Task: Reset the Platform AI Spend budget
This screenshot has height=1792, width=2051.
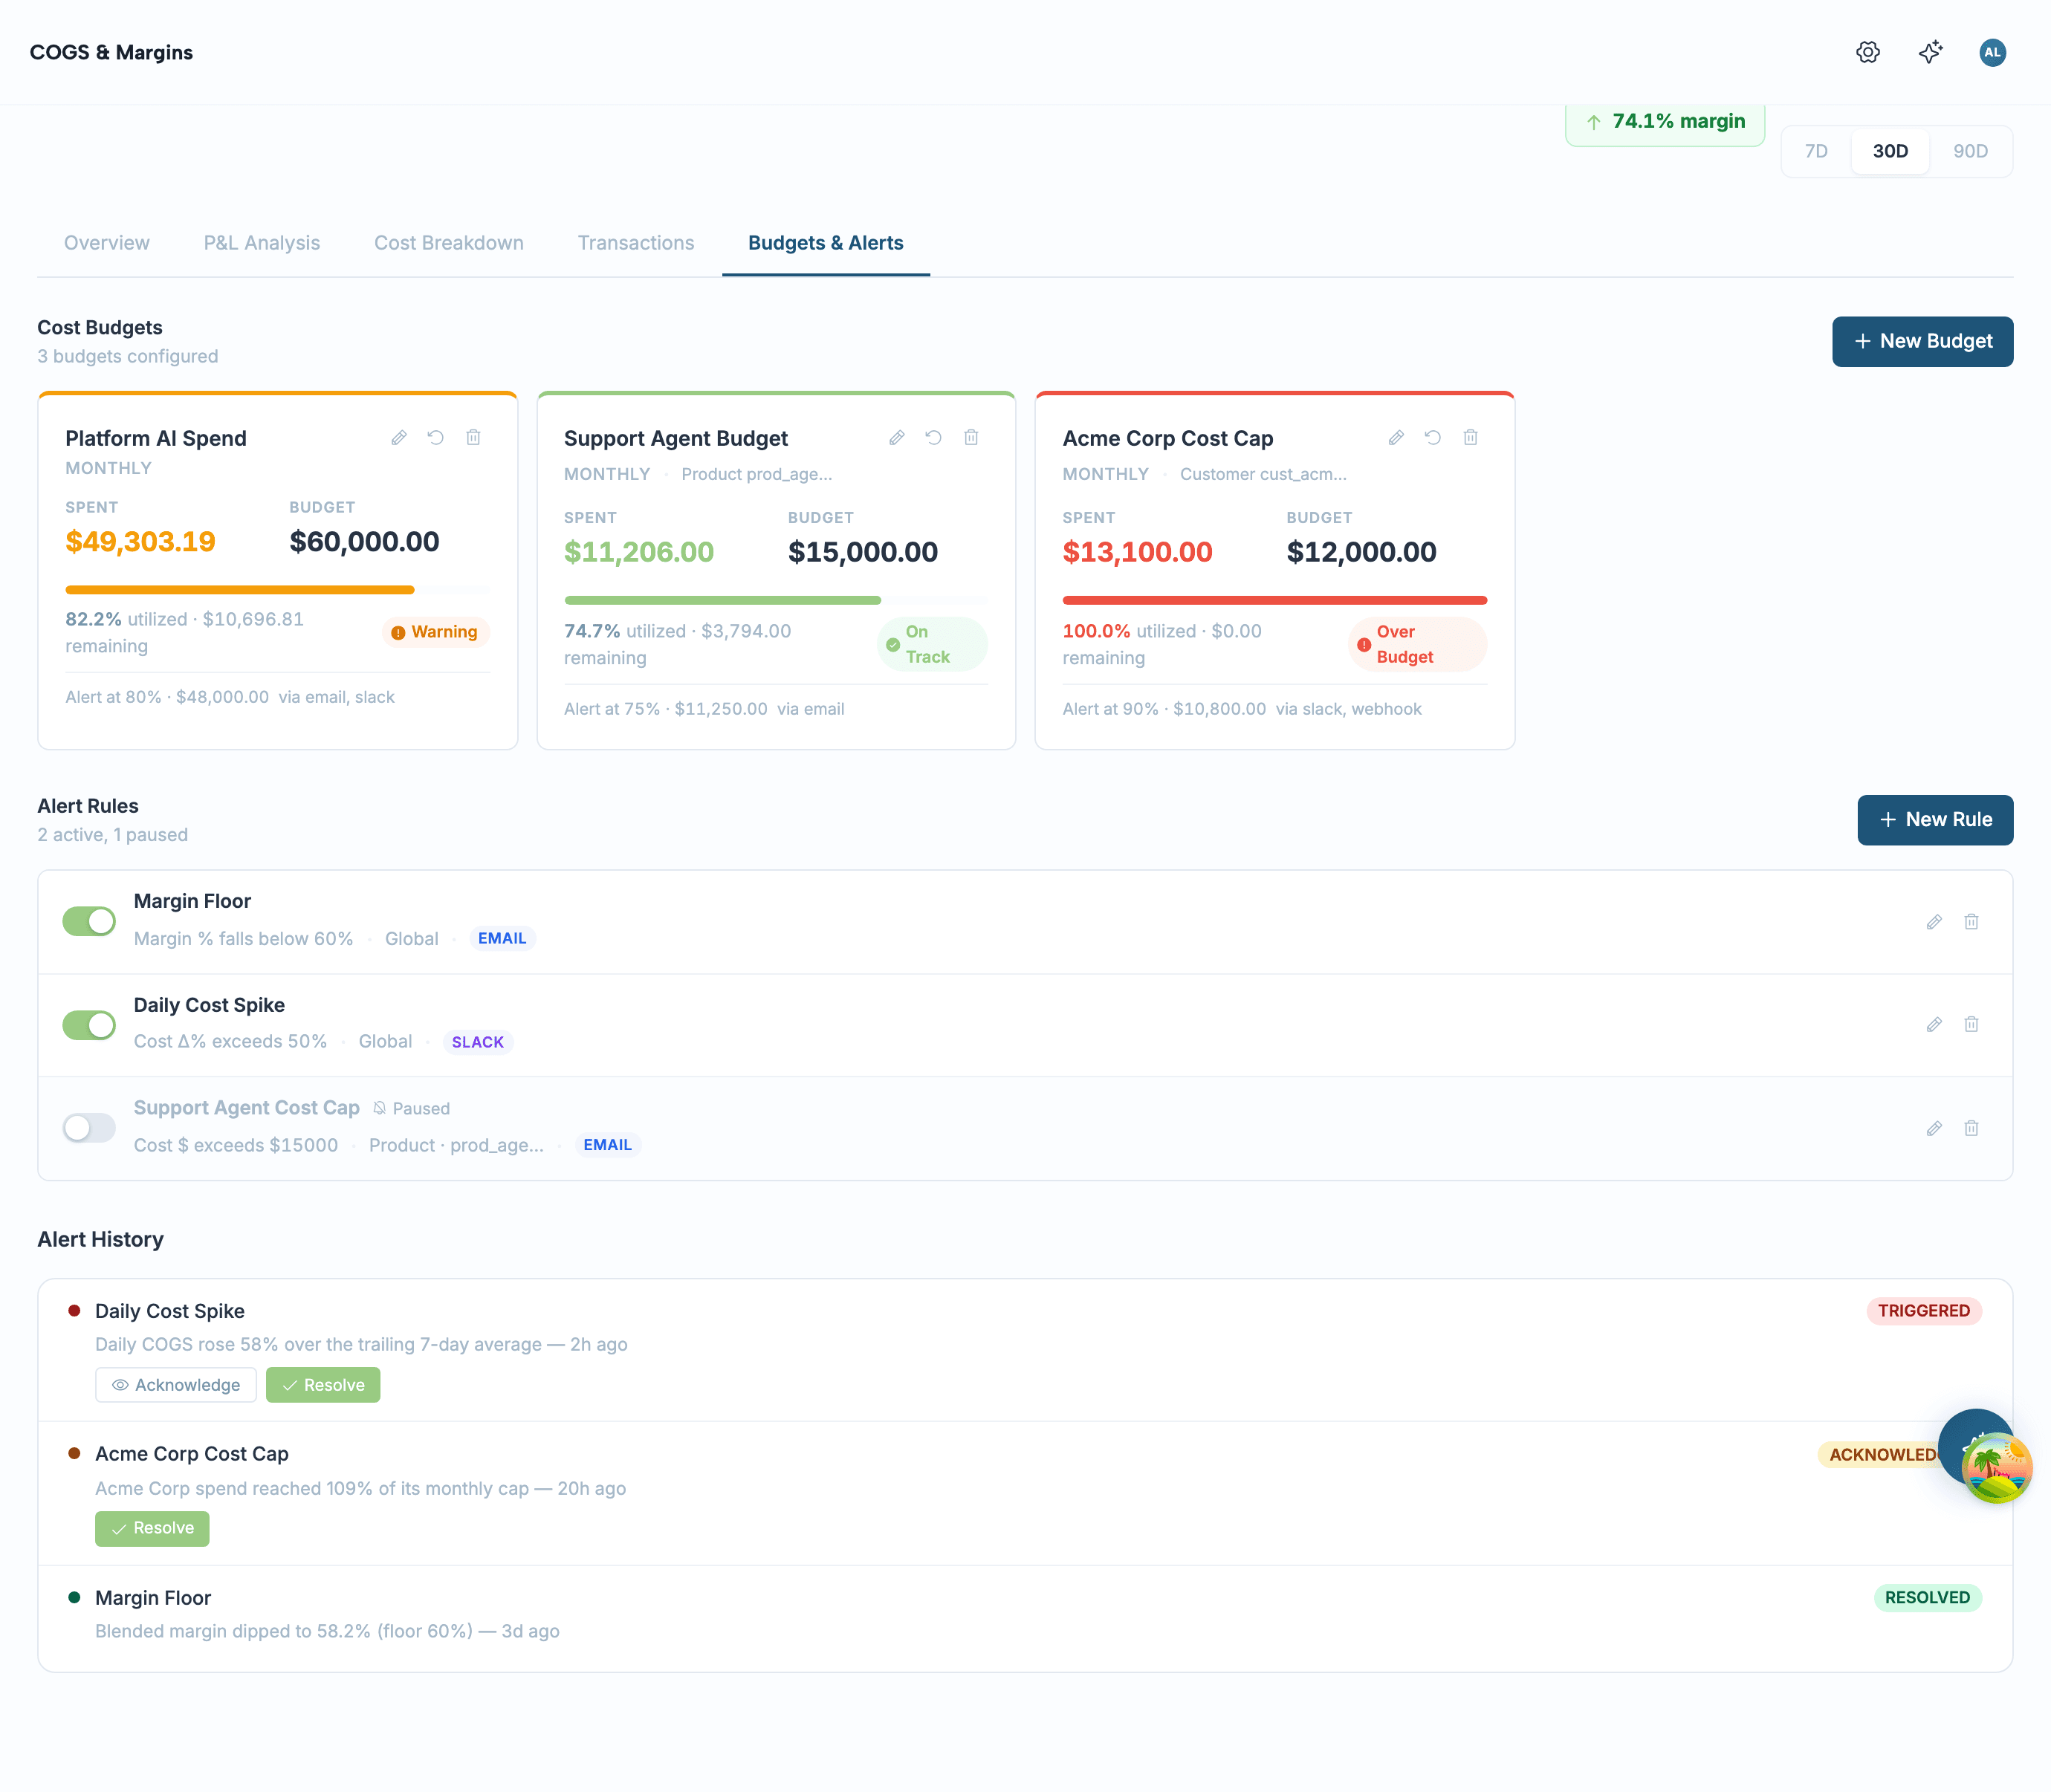Action: pyautogui.click(x=435, y=437)
